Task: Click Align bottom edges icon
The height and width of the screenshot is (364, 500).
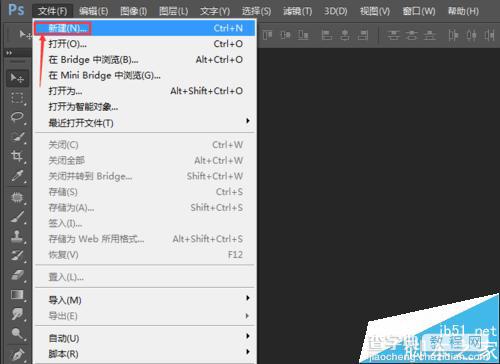Action: tap(303, 35)
